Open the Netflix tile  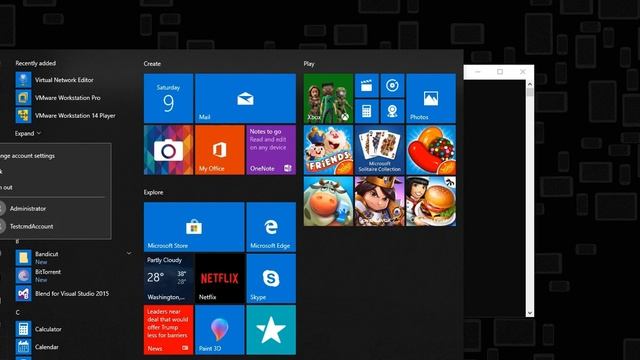coord(220,278)
